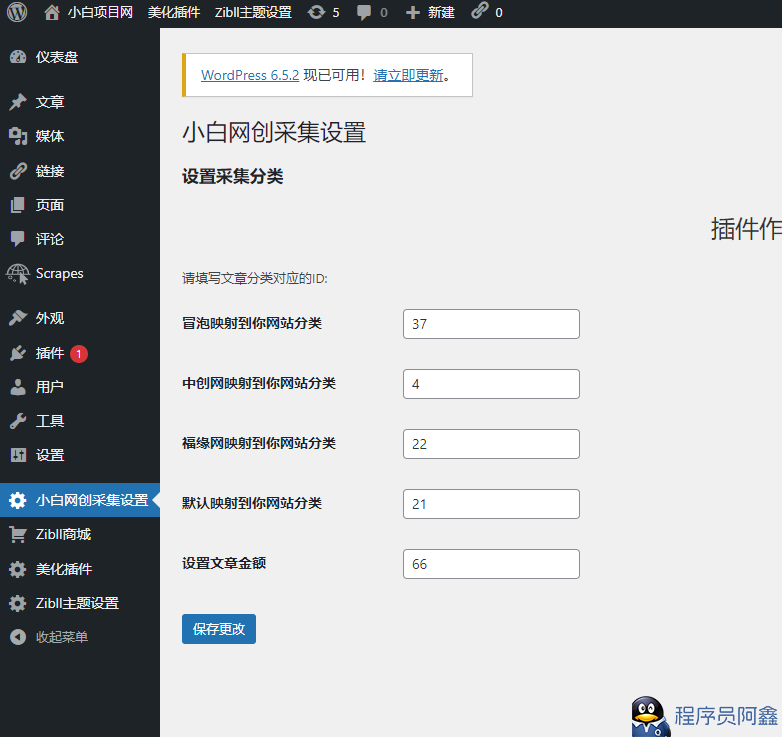Click the Scrapes globe icon
The image size is (782, 737).
coord(18,274)
